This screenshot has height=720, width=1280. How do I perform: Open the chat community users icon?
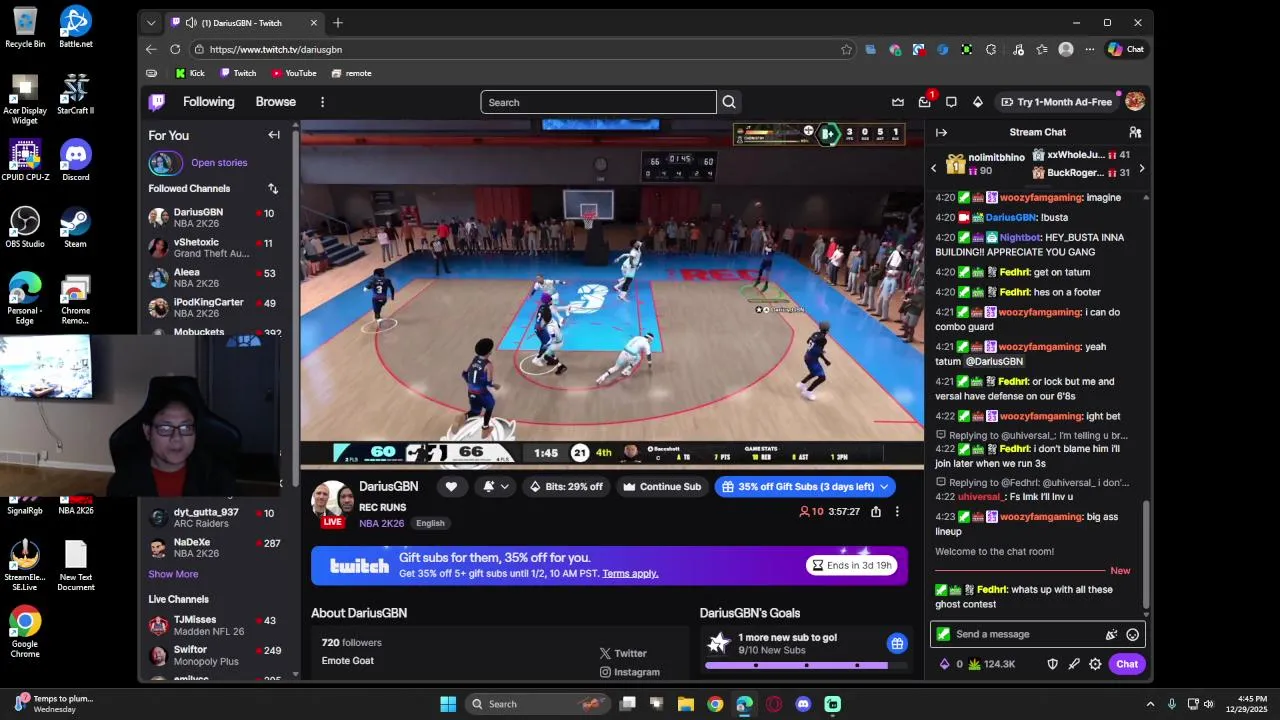pyautogui.click(x=1135, y=132)
